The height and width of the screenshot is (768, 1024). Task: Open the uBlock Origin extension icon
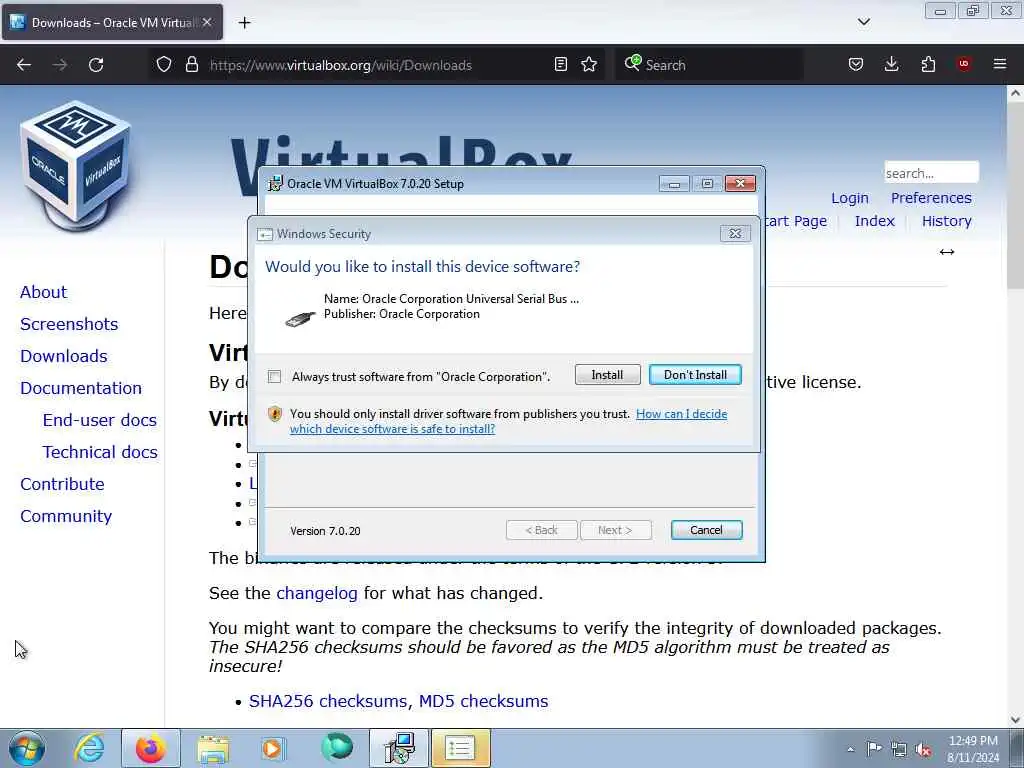point(964,64)
